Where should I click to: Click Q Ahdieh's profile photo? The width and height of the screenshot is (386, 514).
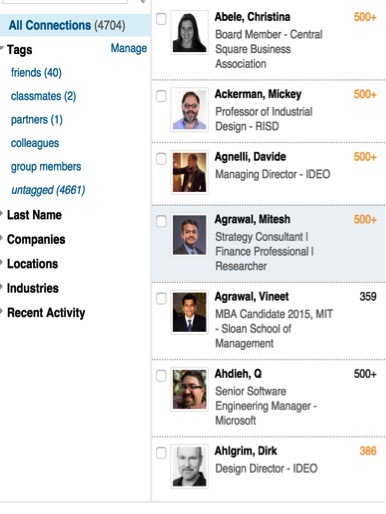pos(189,389)
